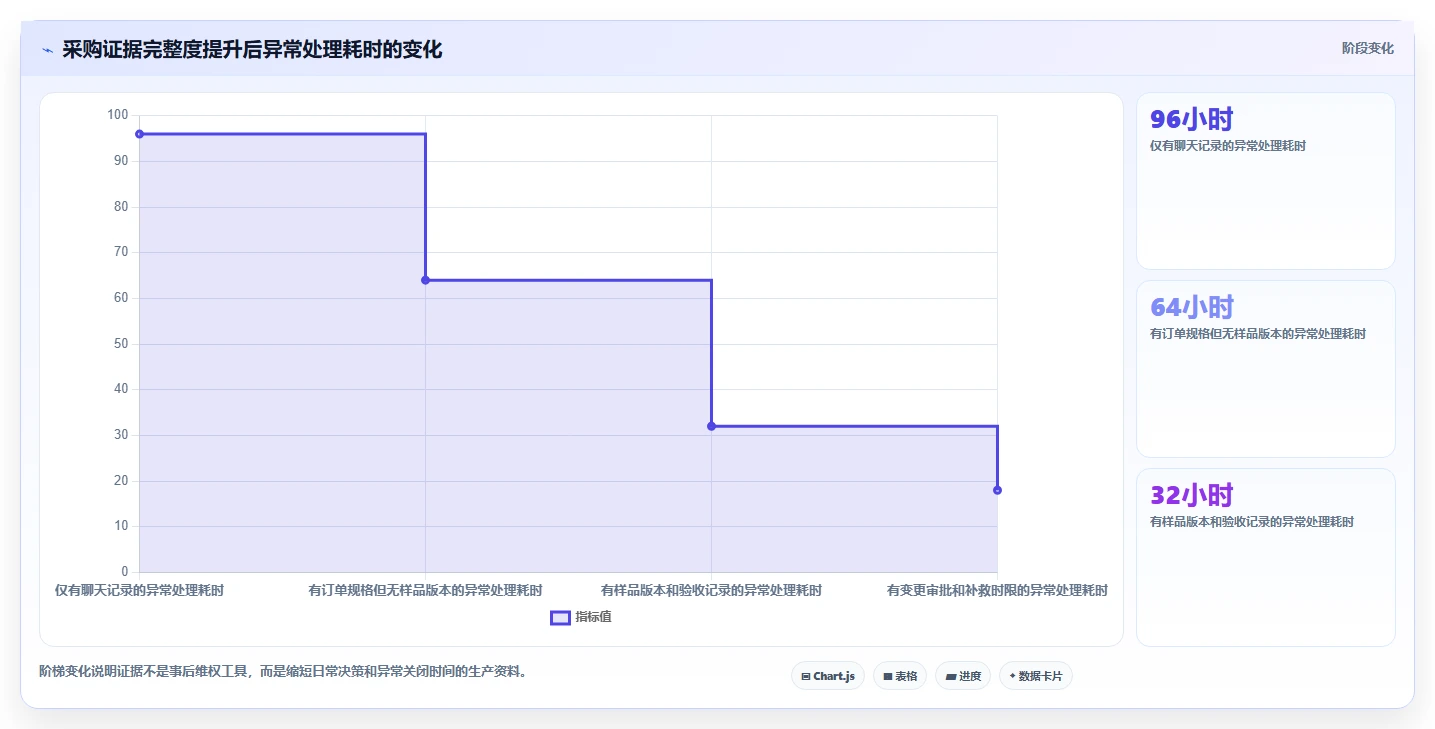Click card caption 有订单规格但无样品版本的异常处理耗时
Screen dimensions: 1435x729
1258,333
